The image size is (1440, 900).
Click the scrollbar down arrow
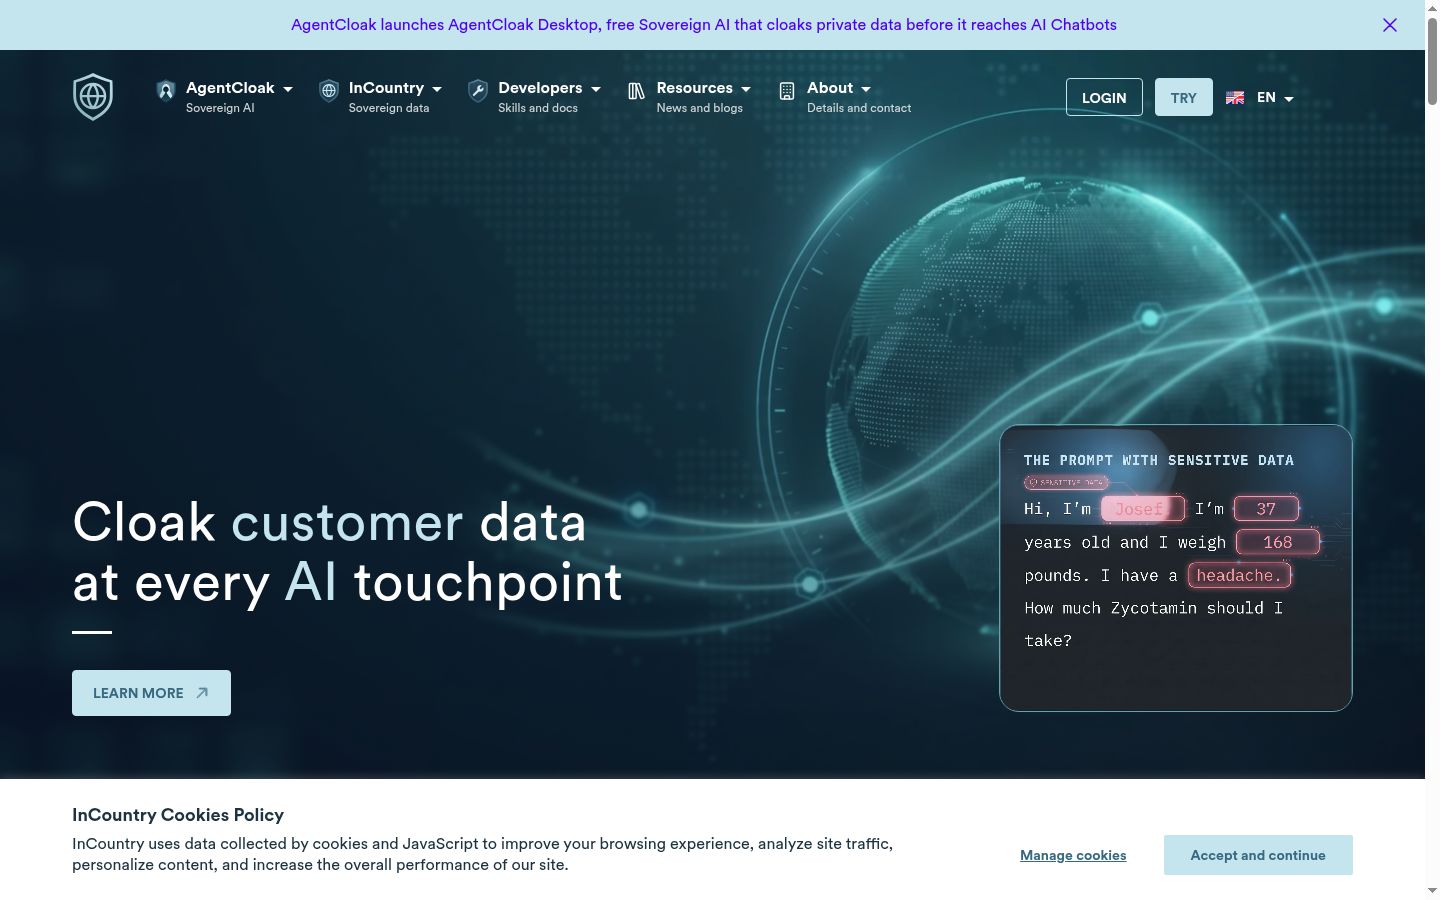tap(1432, 890)
